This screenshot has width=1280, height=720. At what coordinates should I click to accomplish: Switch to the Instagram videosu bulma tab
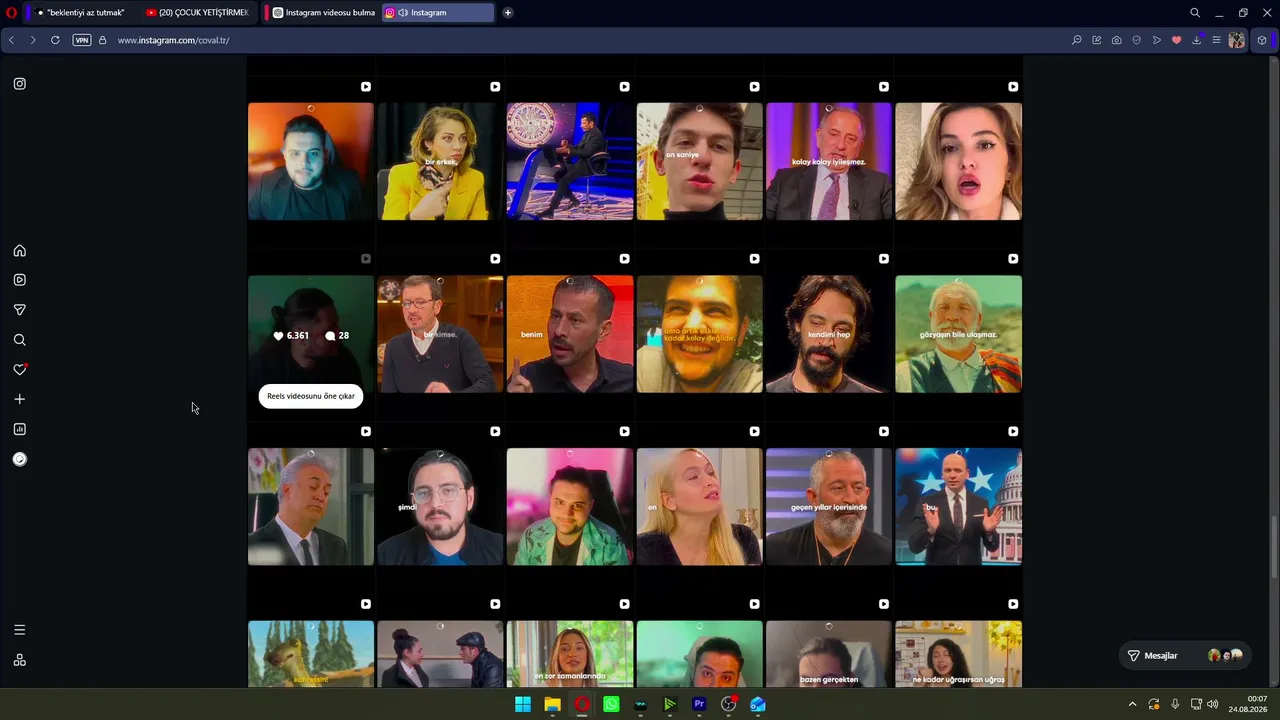pyautogui.click(x=323, y=13)
